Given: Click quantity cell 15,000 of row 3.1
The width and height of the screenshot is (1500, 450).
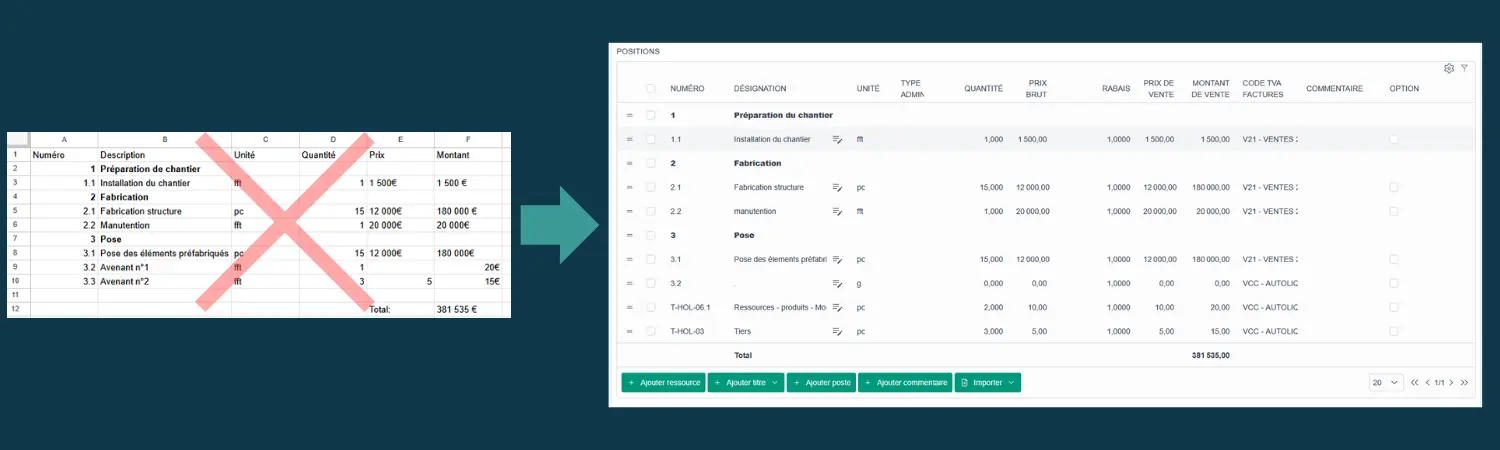Looking at the screenshot, I should (x=991, y=259).
